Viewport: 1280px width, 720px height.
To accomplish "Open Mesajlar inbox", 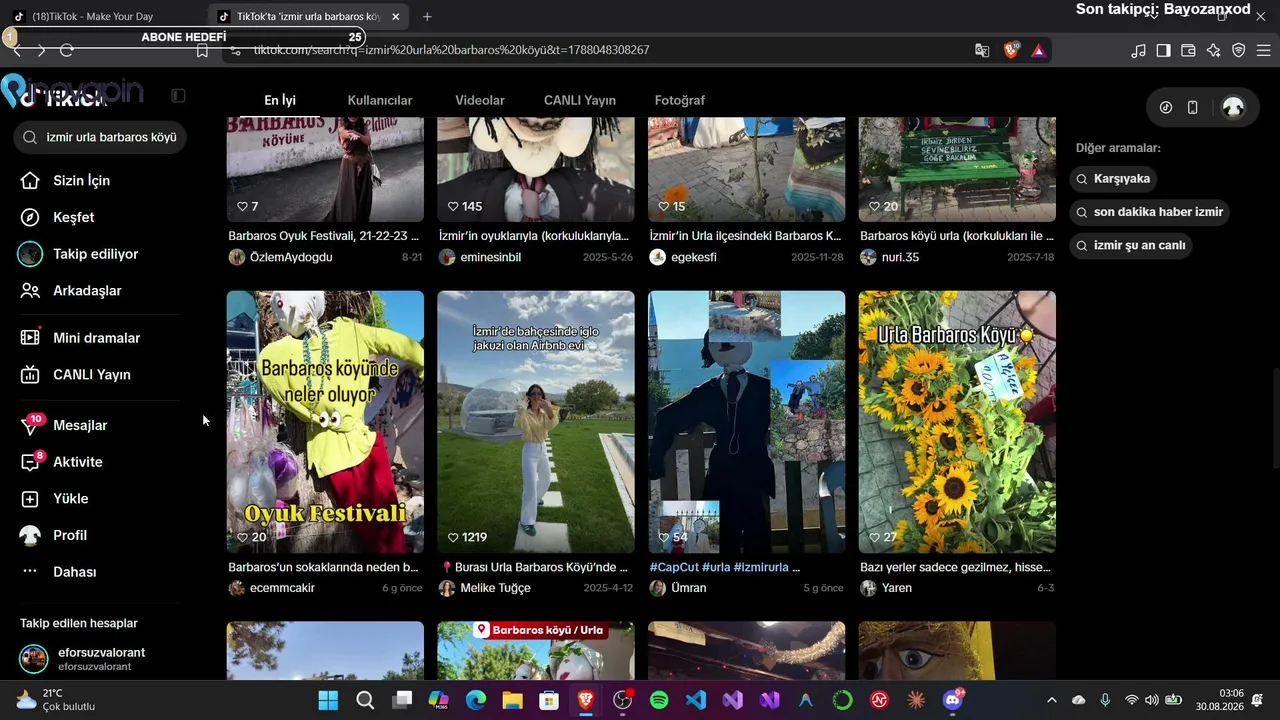I will (66, 425).
